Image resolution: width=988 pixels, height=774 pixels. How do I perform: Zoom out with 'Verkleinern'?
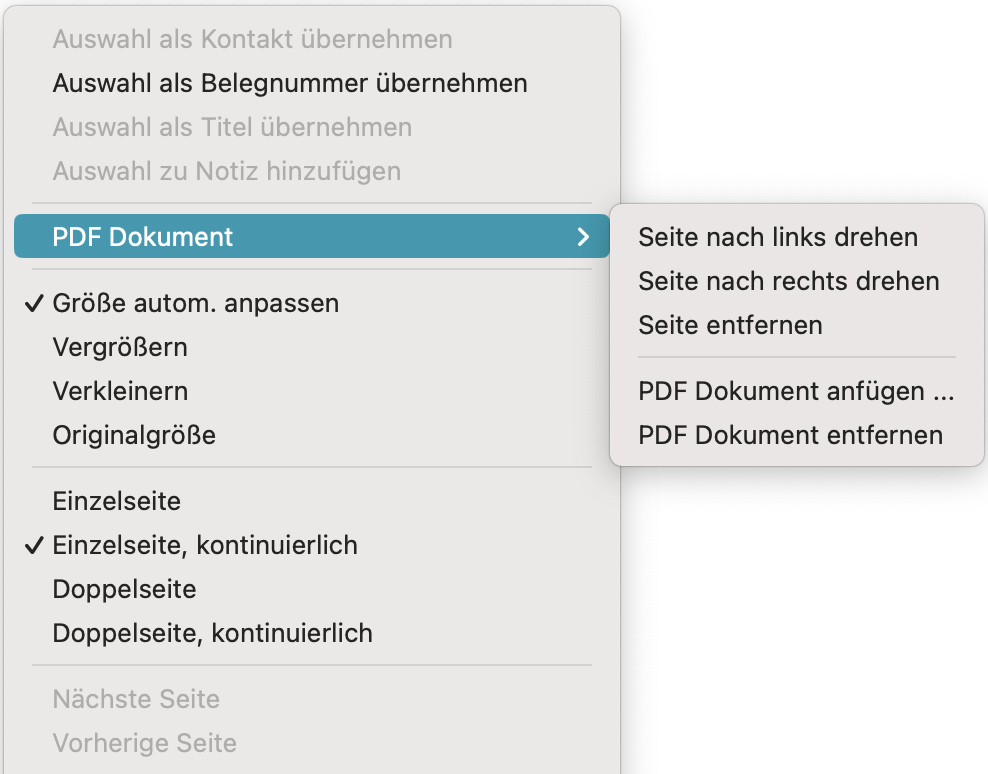pos(120,391)
